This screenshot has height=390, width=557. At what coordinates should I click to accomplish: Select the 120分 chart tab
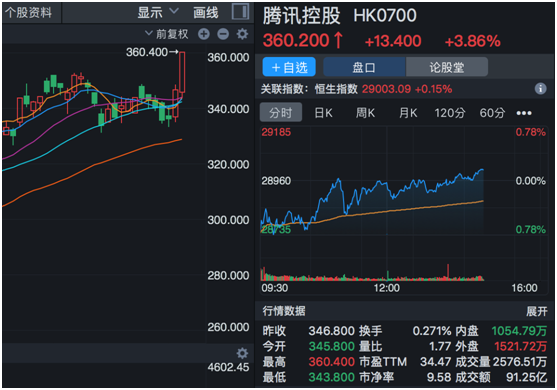450,113
